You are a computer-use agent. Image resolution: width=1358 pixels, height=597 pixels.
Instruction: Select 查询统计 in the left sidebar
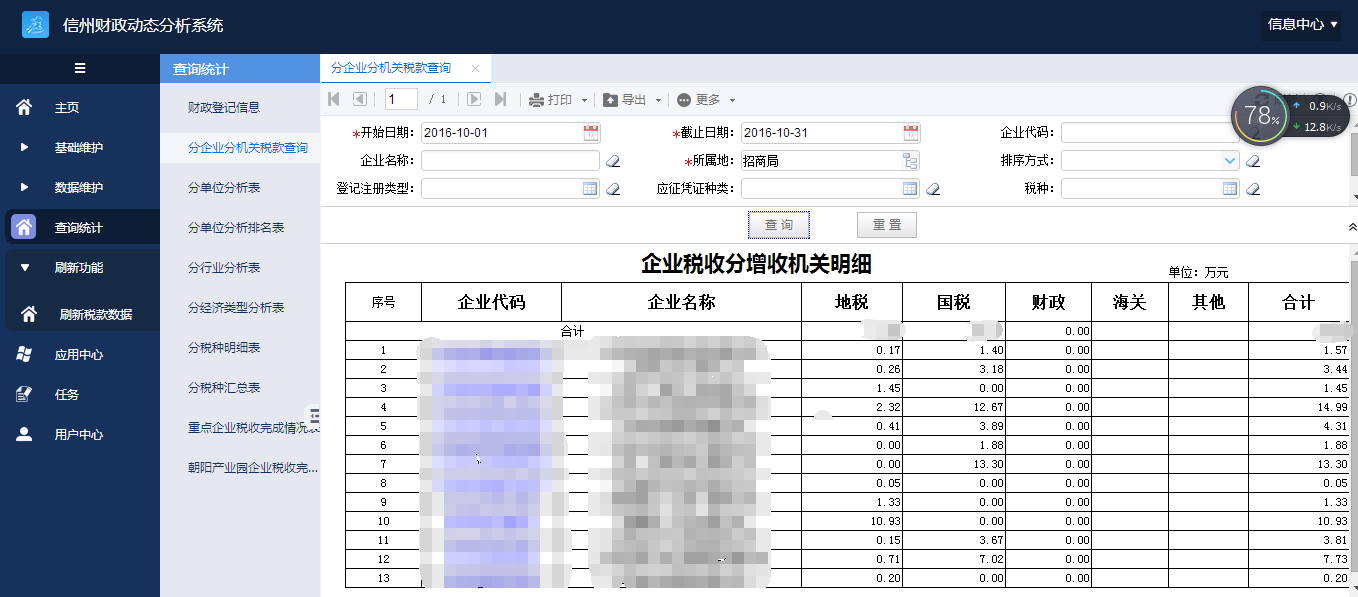click(79, 228)
